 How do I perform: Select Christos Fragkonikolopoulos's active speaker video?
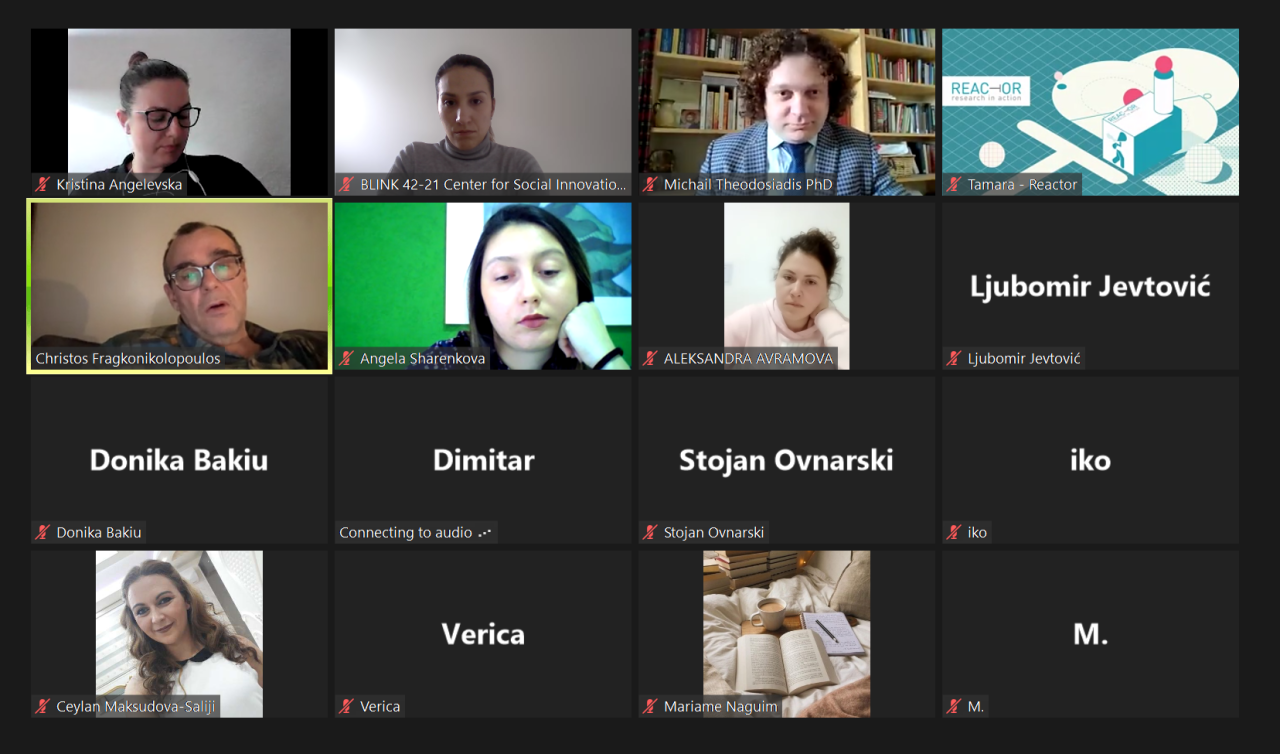click(179, 286)
